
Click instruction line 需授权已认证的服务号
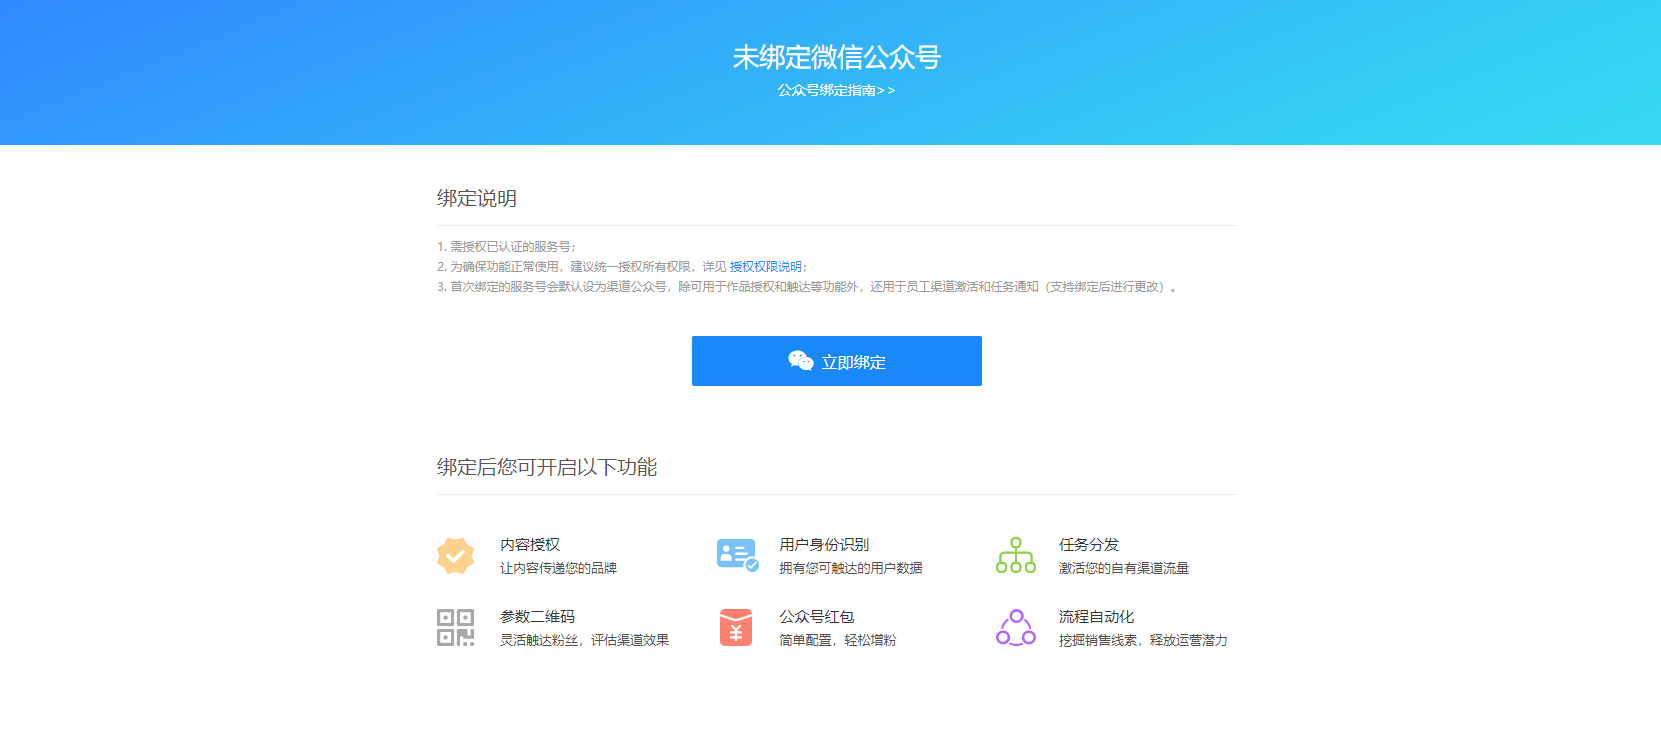coord(506,247)
